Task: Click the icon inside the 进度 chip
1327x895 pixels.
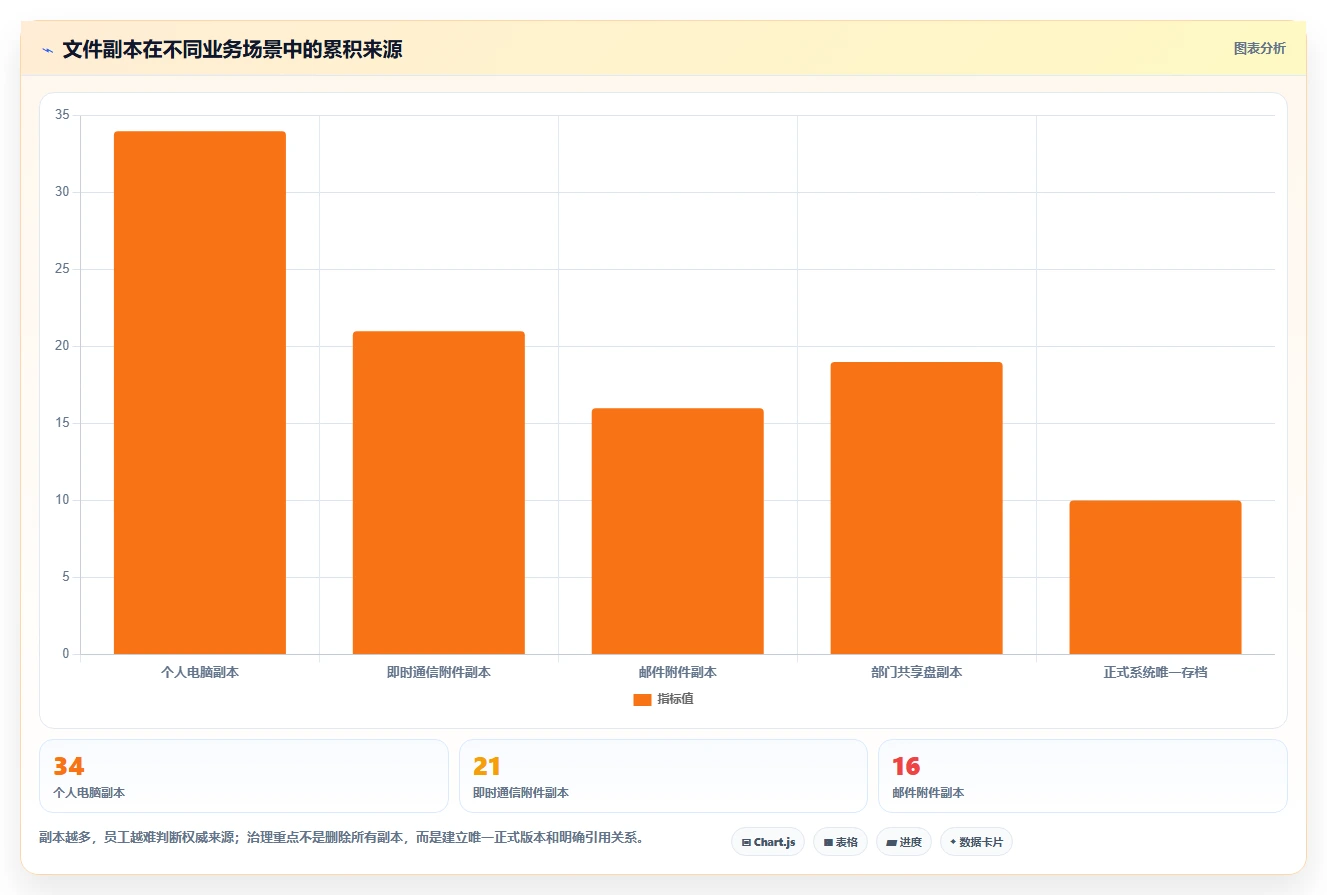Action: (x=891, y=843)
